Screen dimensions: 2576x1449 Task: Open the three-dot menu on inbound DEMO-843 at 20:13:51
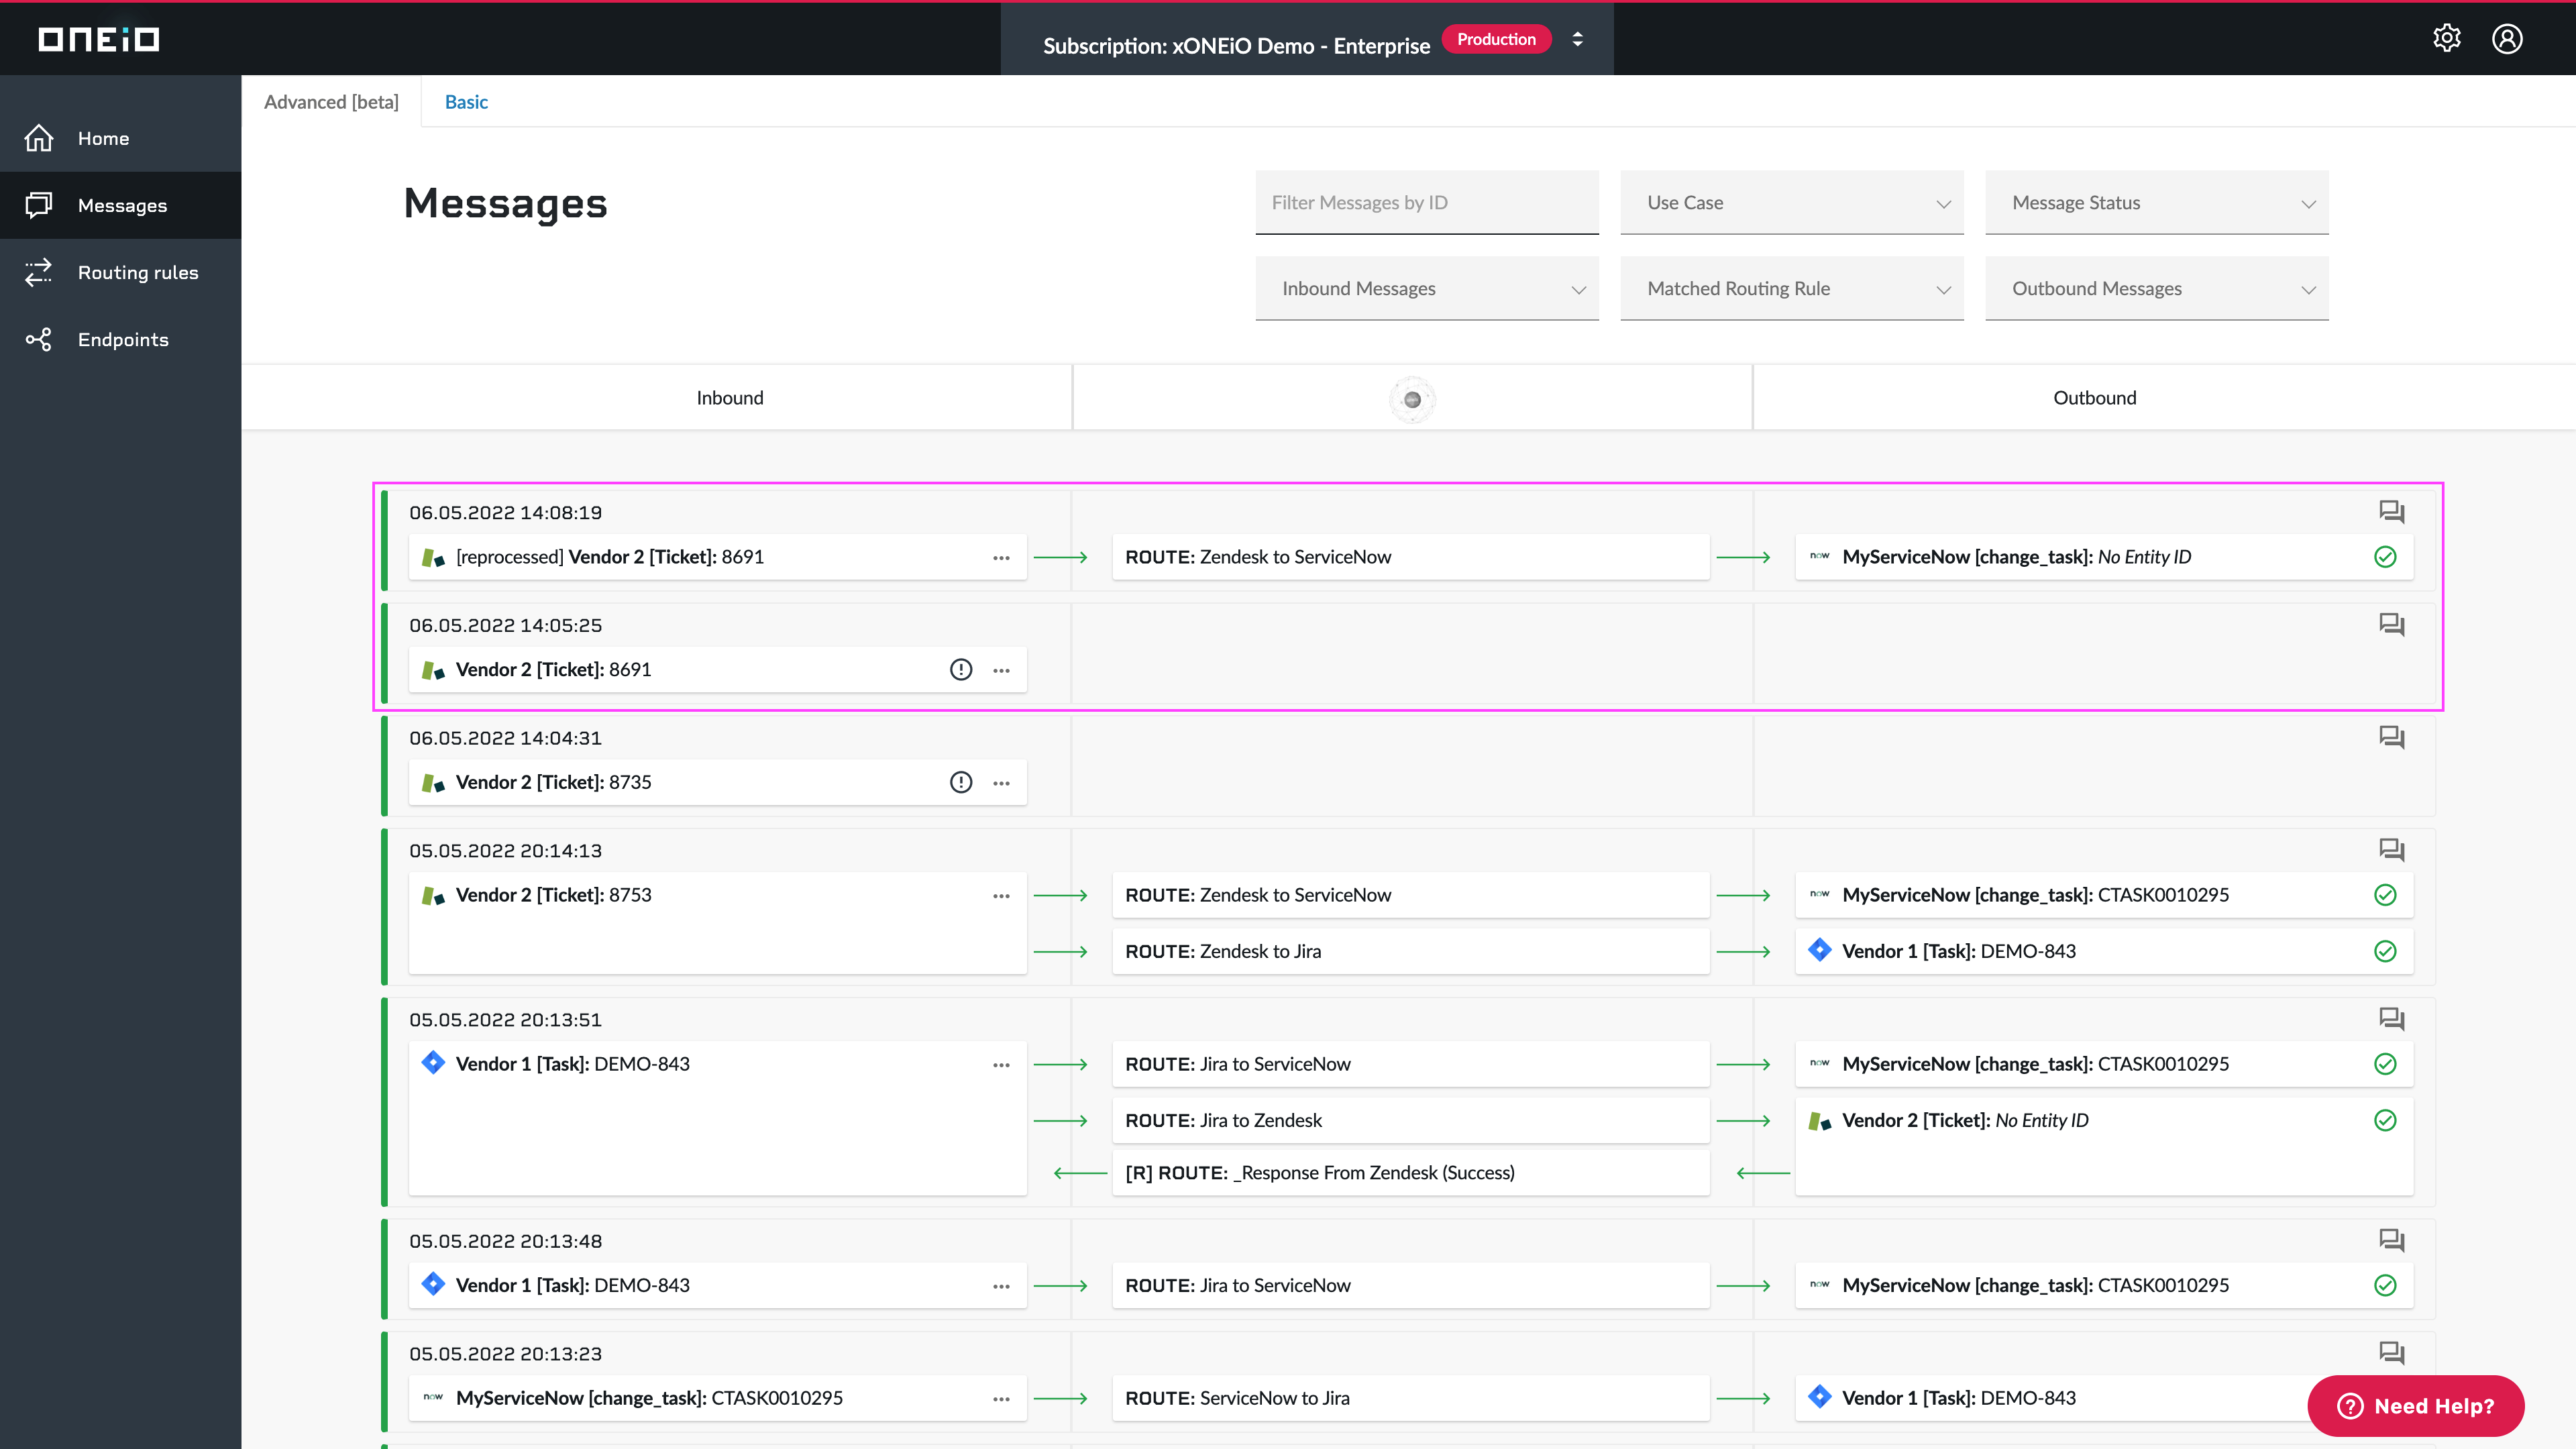click(1001, 1065)
